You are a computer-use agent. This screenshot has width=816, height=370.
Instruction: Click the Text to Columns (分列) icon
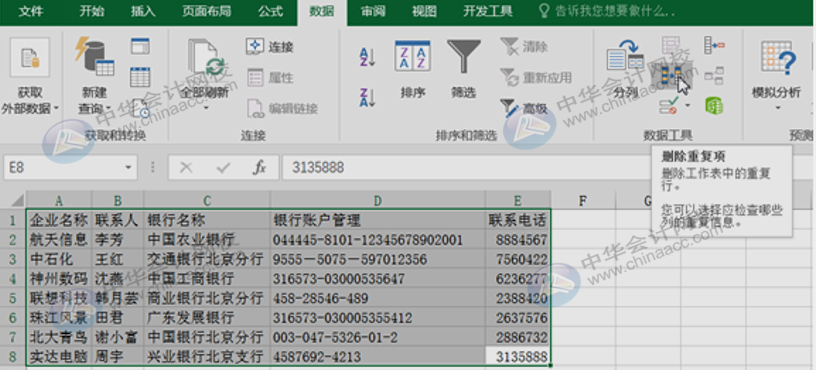point(625,56)
